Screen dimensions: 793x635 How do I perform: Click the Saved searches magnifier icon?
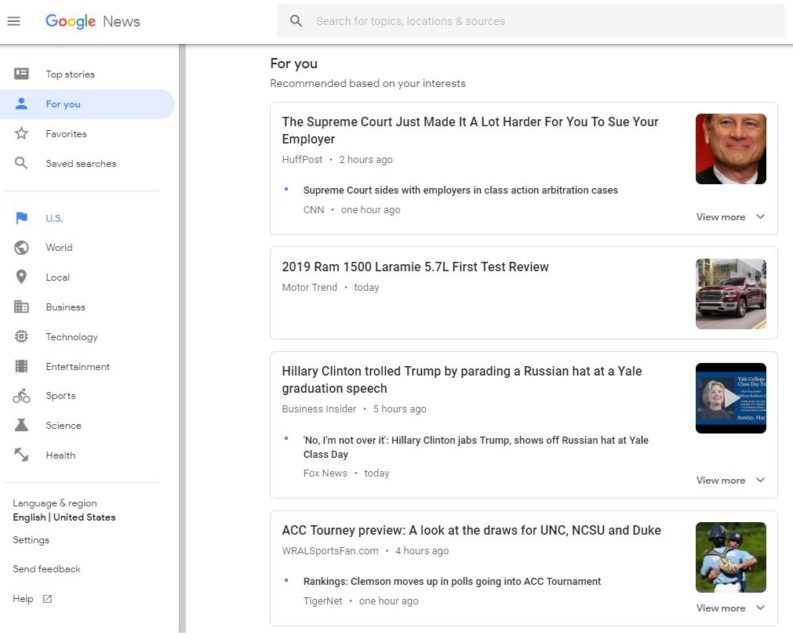pos(21,163)
